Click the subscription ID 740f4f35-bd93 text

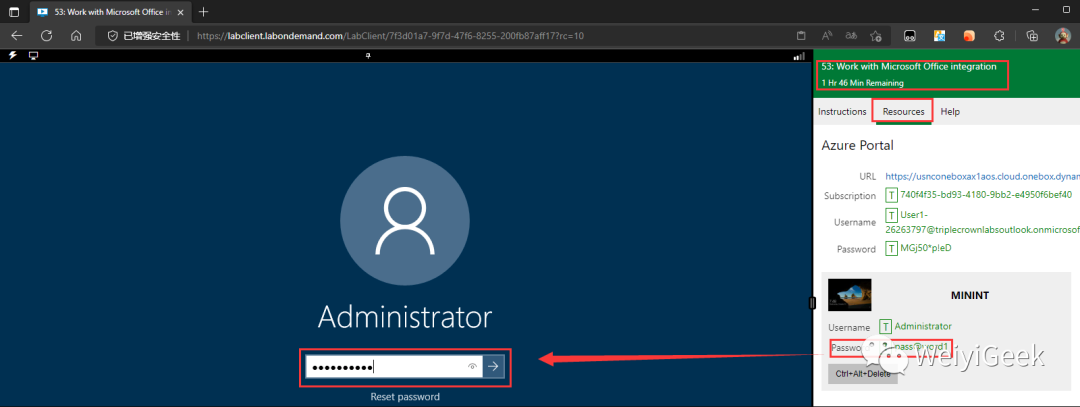pos(986,195)
